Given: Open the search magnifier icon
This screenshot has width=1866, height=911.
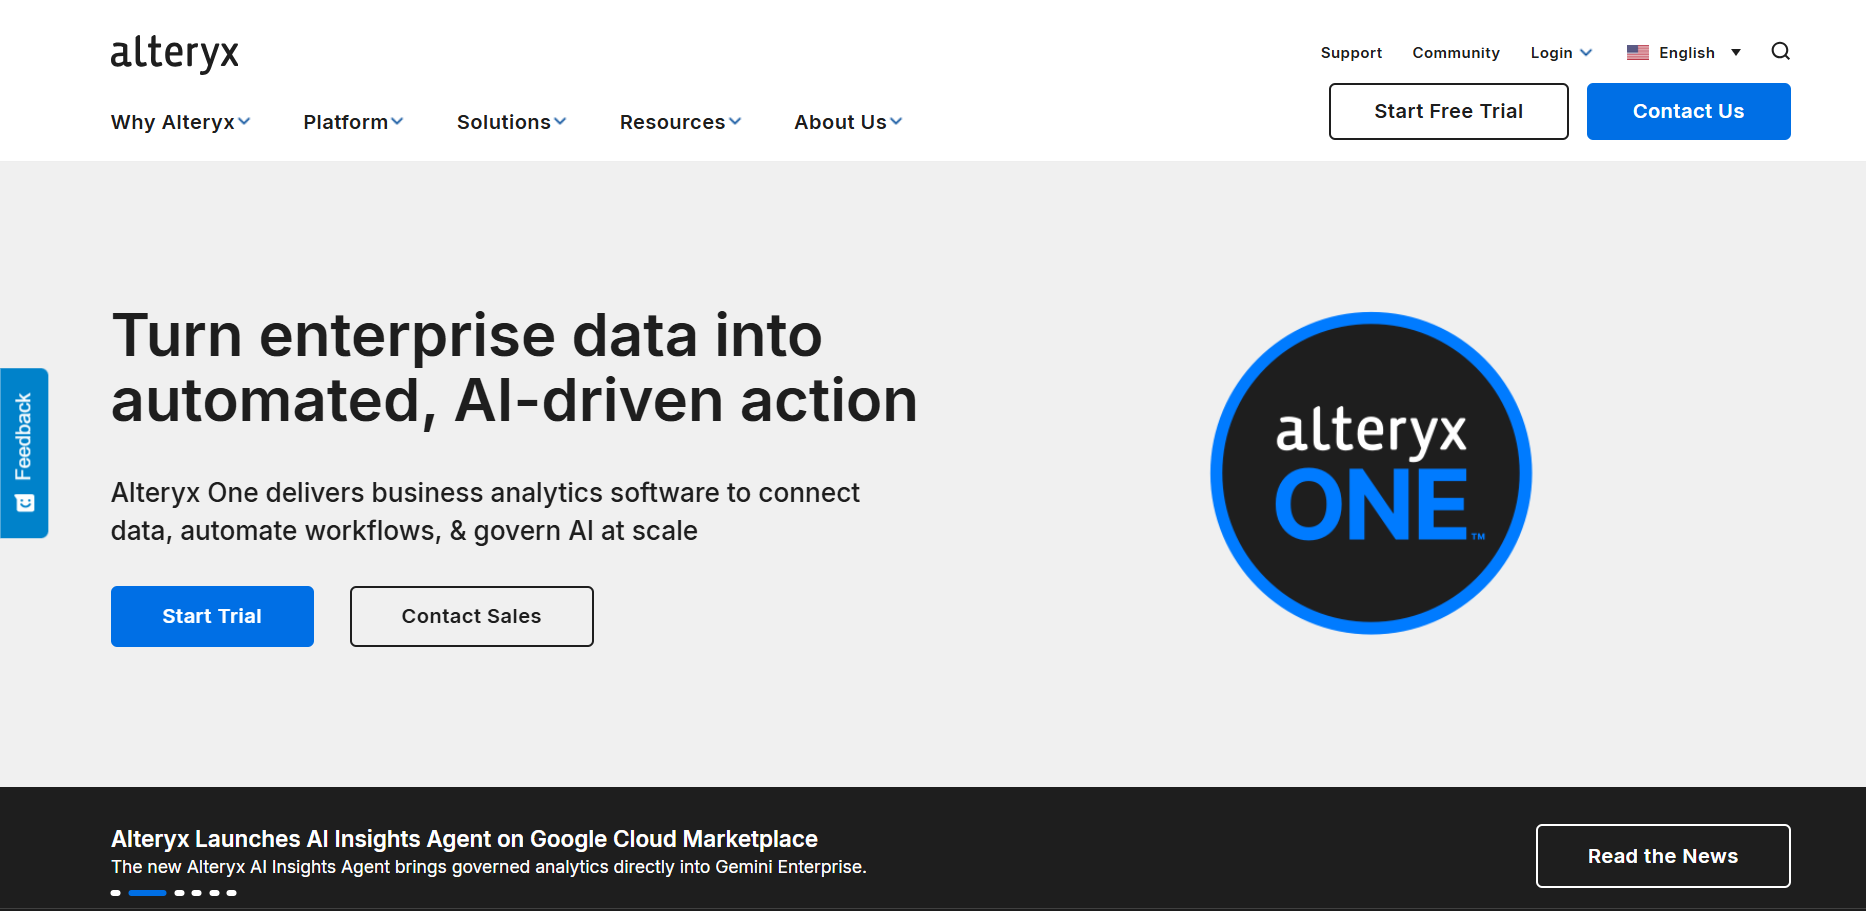Looking at the screenshot, I should tap(1780, 51).
